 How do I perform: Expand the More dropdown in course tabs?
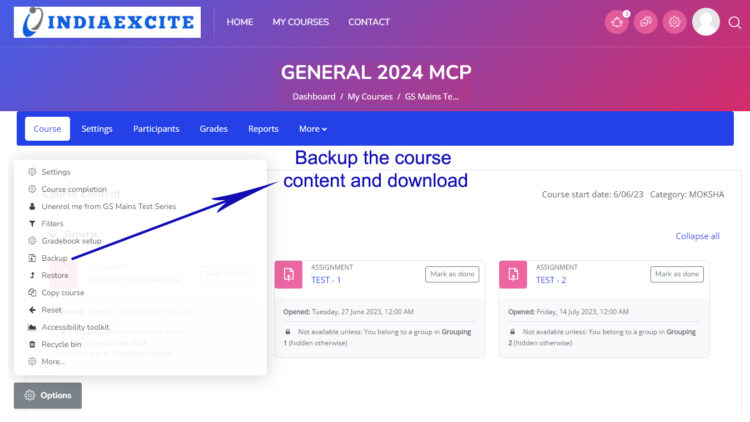tap(313, 129)
